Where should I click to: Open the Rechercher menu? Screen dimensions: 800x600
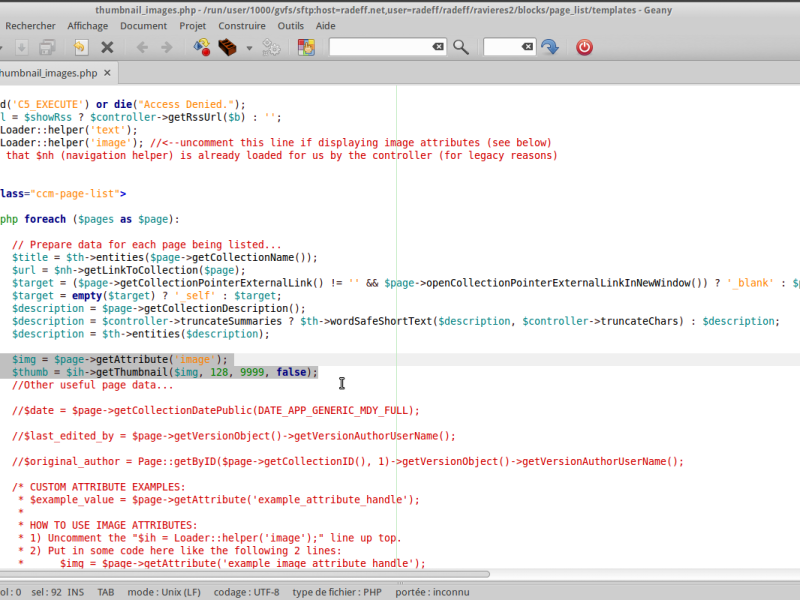pyautogui.click(x=30, y=26)
